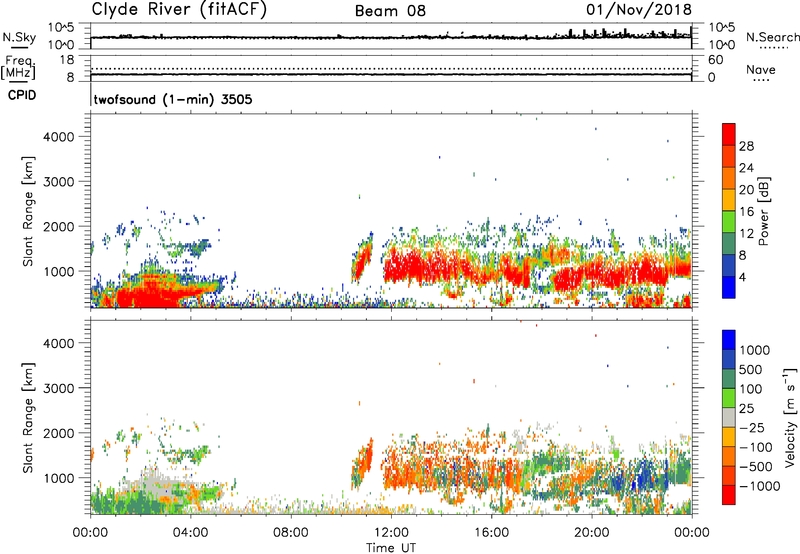Click the '4' power scale value

click(x=742, y=277)
